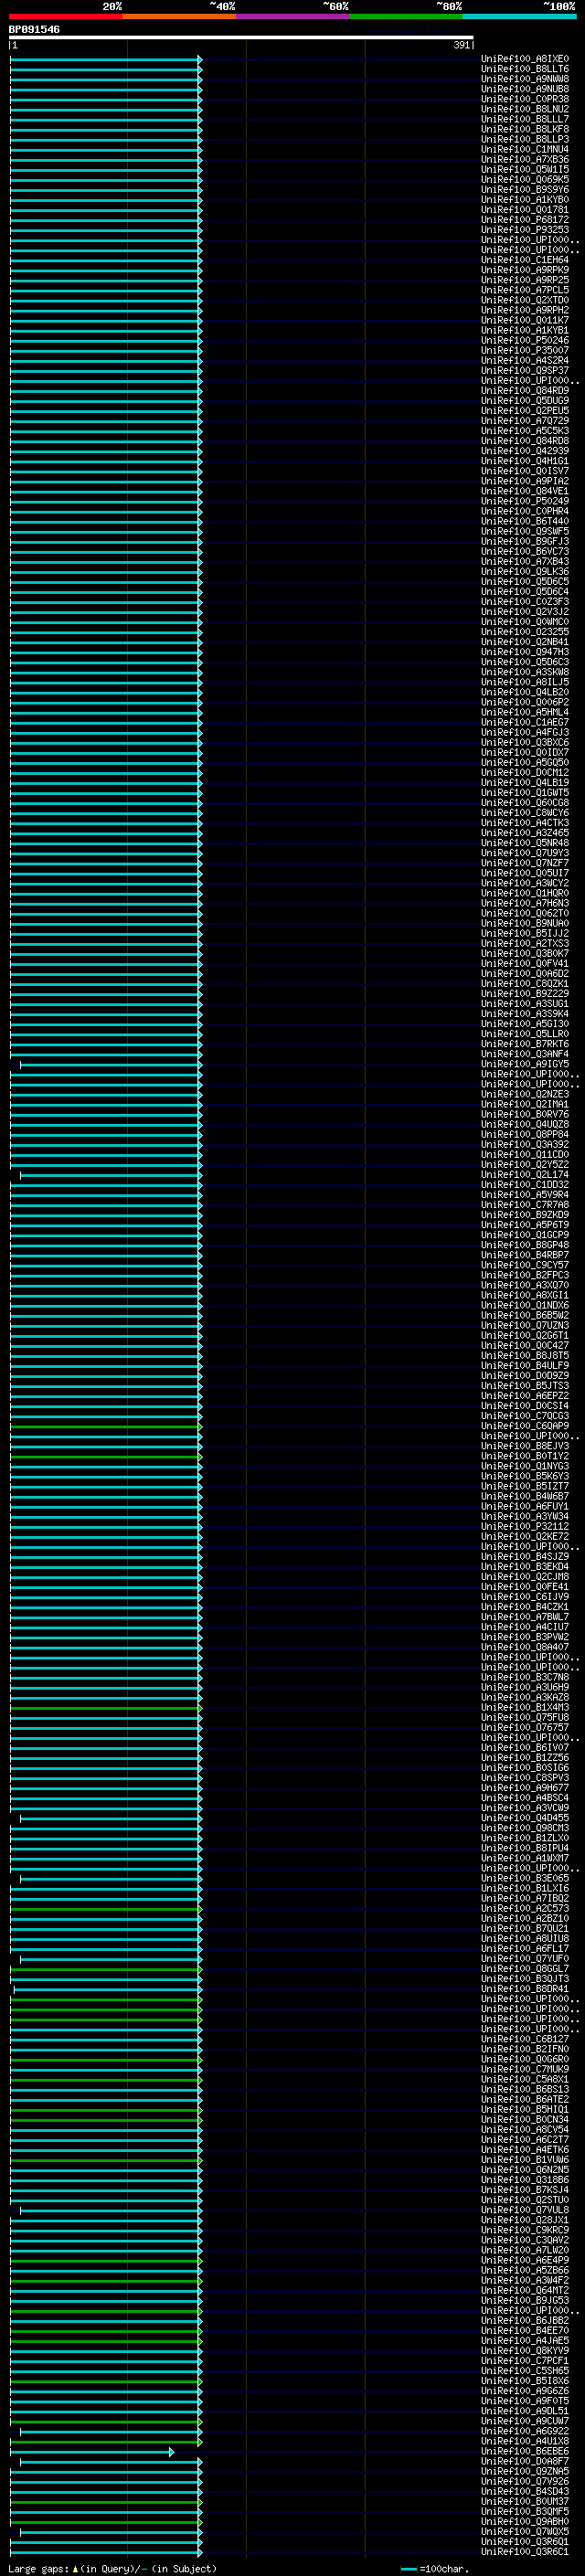
Task: Select hit label UniRef100_Q9ZNA5
Action: click(524, 2471)
